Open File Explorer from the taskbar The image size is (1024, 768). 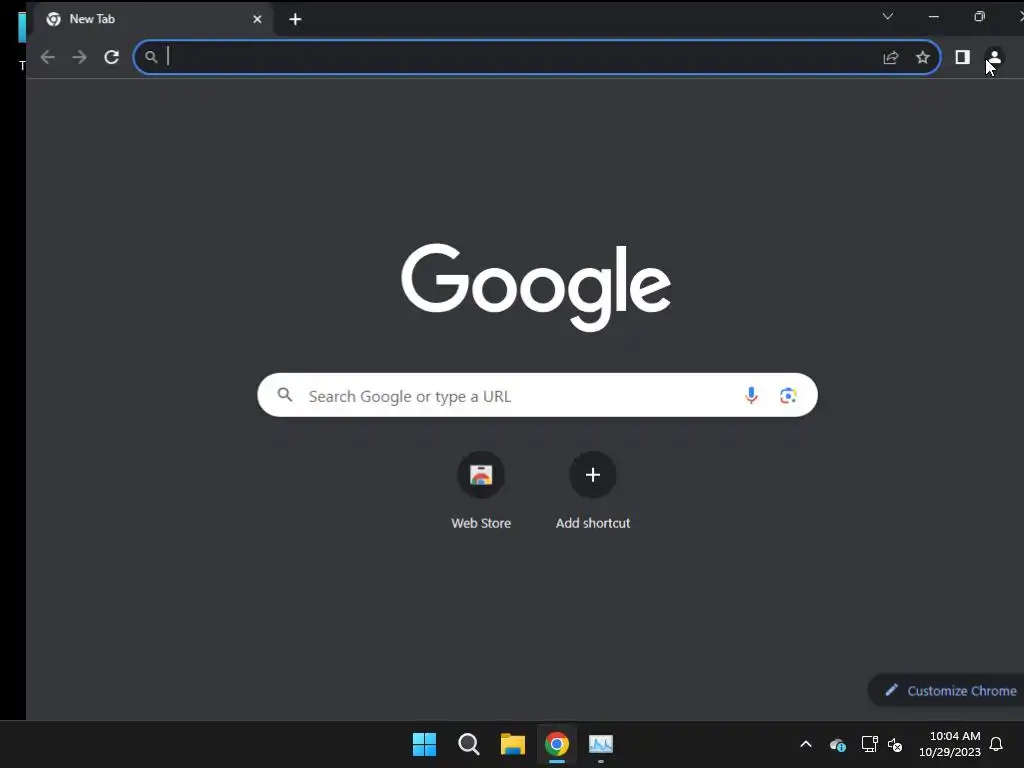[x=513, y=744]
